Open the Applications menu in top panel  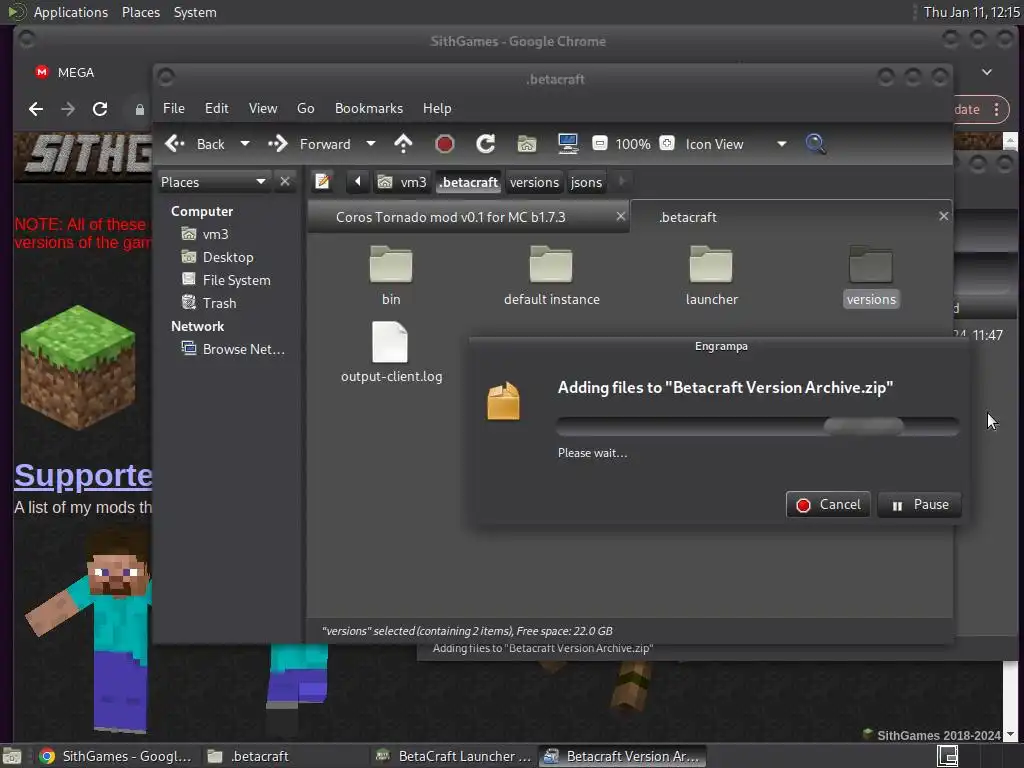(x=71, y=12)
